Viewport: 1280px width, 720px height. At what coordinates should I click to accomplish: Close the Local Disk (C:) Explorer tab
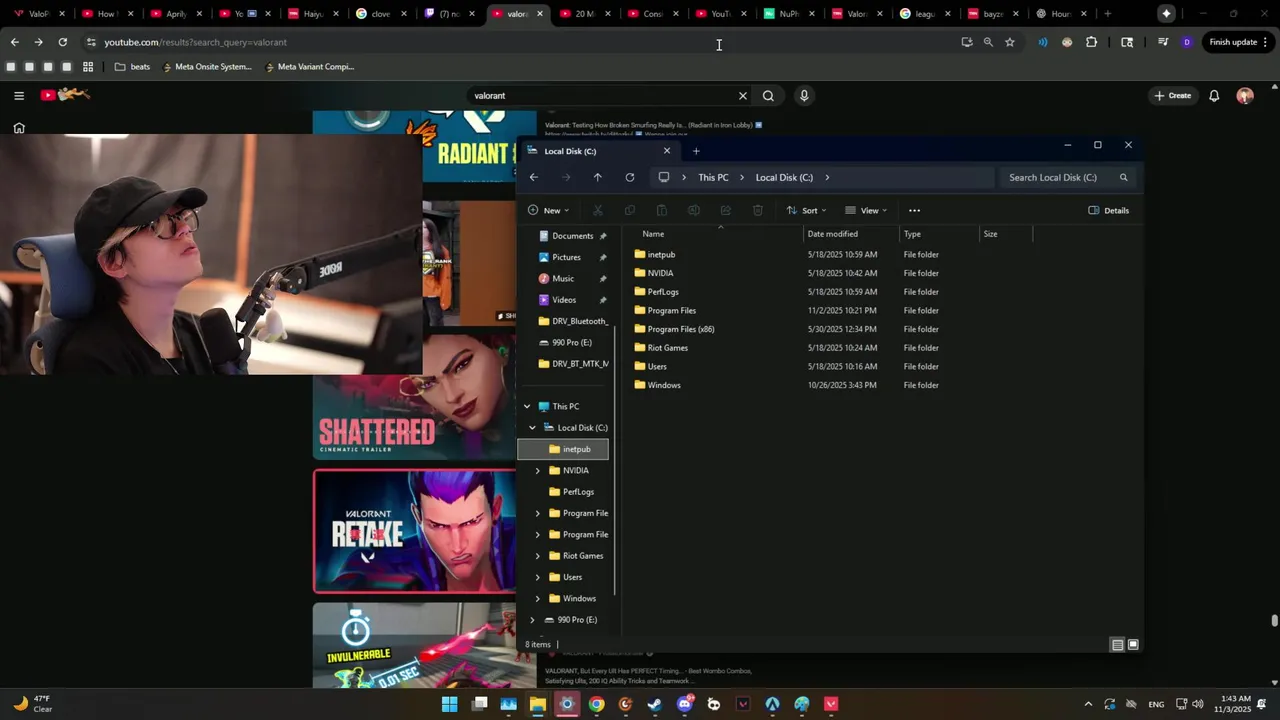pos(667,151)
